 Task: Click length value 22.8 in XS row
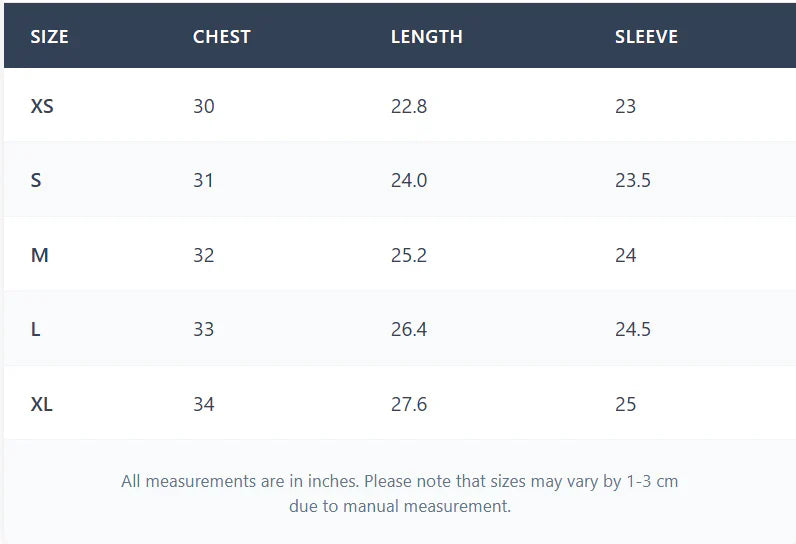(x=408, y=106)
